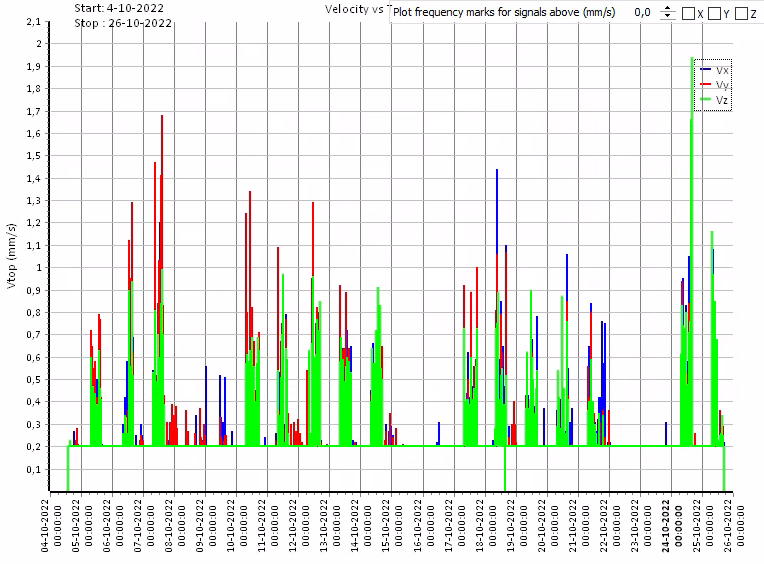Image resolution: width=764 pixels, height=564 pixels.
Task: Click the 0,0 threshold value field
Action: [642, 13]
